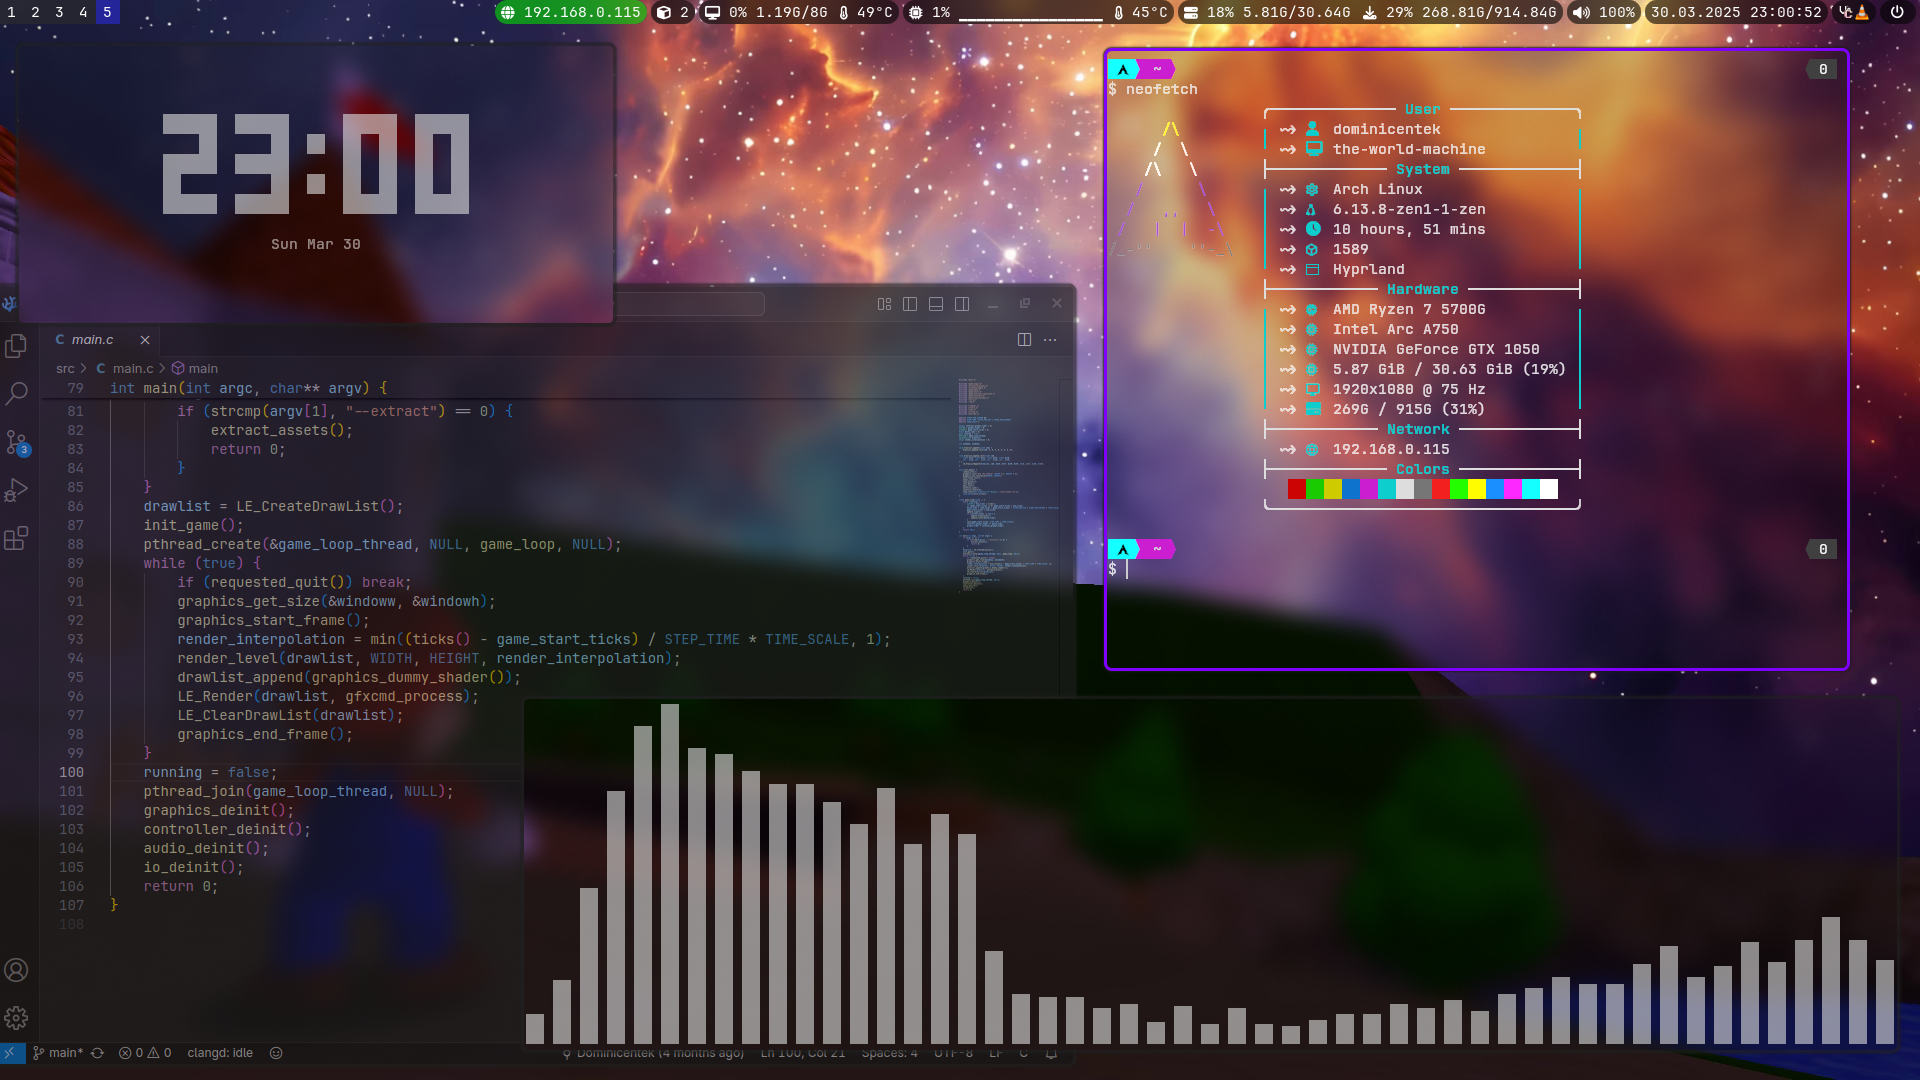The image size is (1920, 1080).
Task: Click the main* branch in the status bar
Action: 63,1053
